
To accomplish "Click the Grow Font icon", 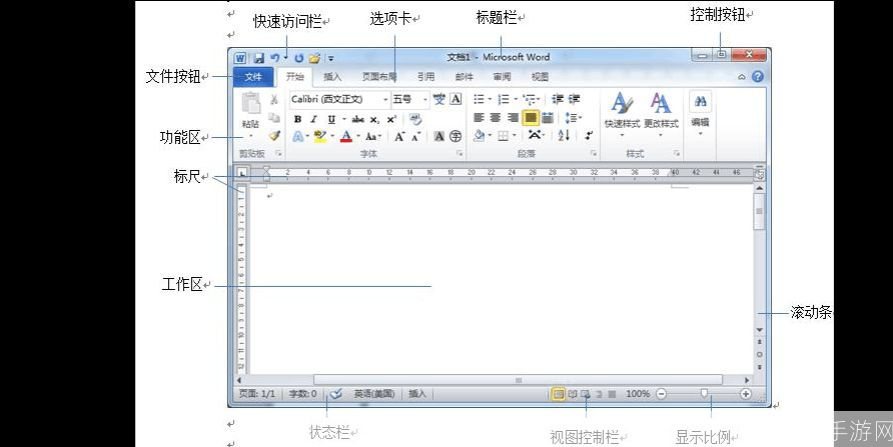I will [x=399, y=137].
